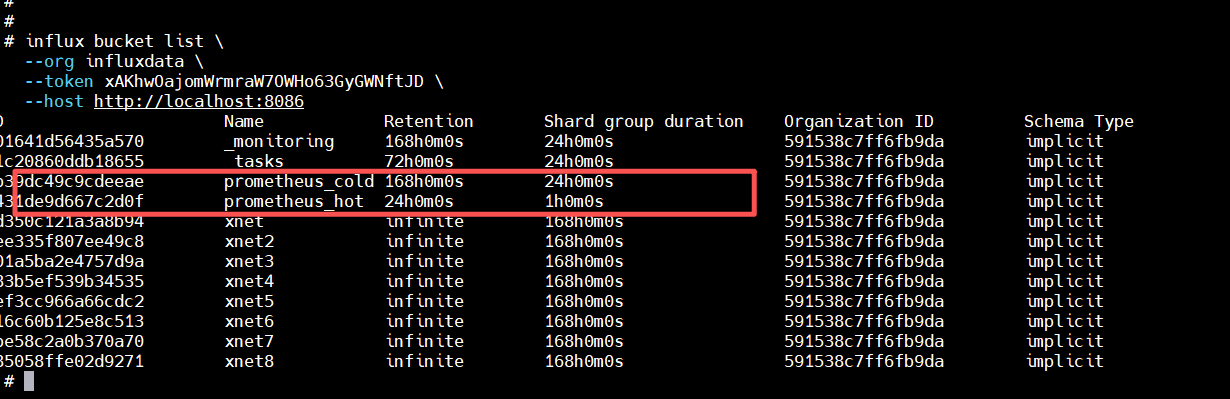The image size is (1230, 399).
Task: Click the xnet3 bucket name
Action: (x=249, y=262)
